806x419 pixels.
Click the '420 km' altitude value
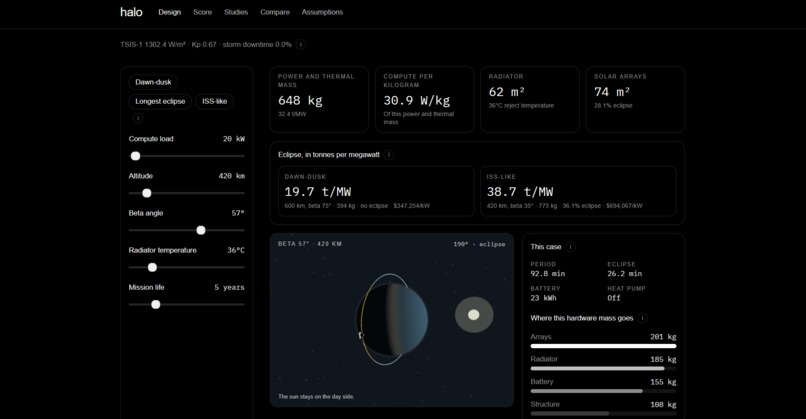pyautogui.click(x=232, y=176)
